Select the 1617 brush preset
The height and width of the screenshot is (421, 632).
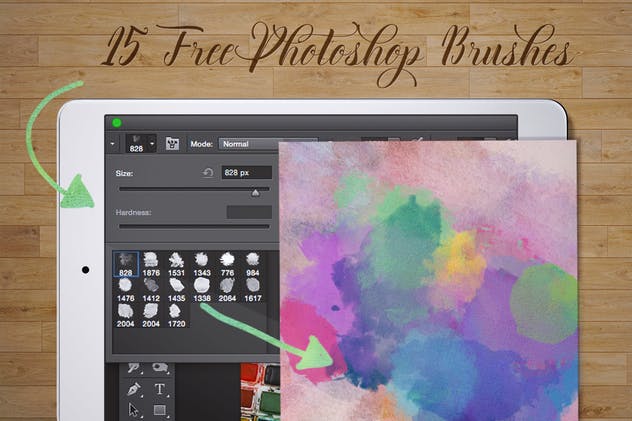(253, 290)
